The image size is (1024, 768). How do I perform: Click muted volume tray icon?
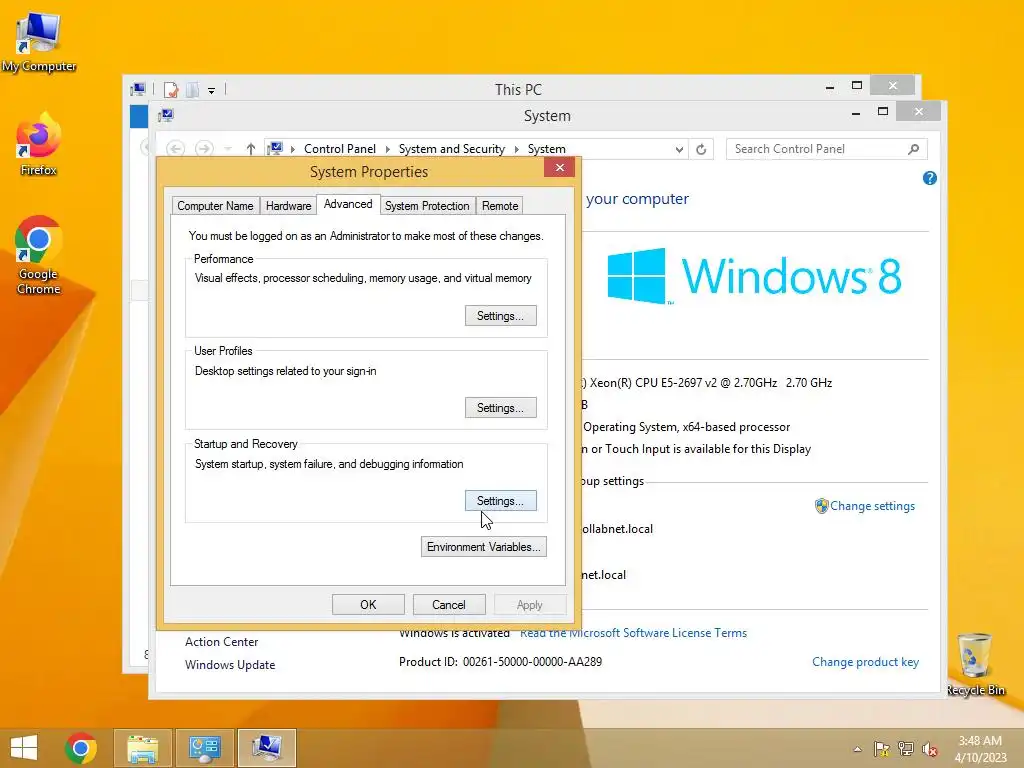click(930, 749)
